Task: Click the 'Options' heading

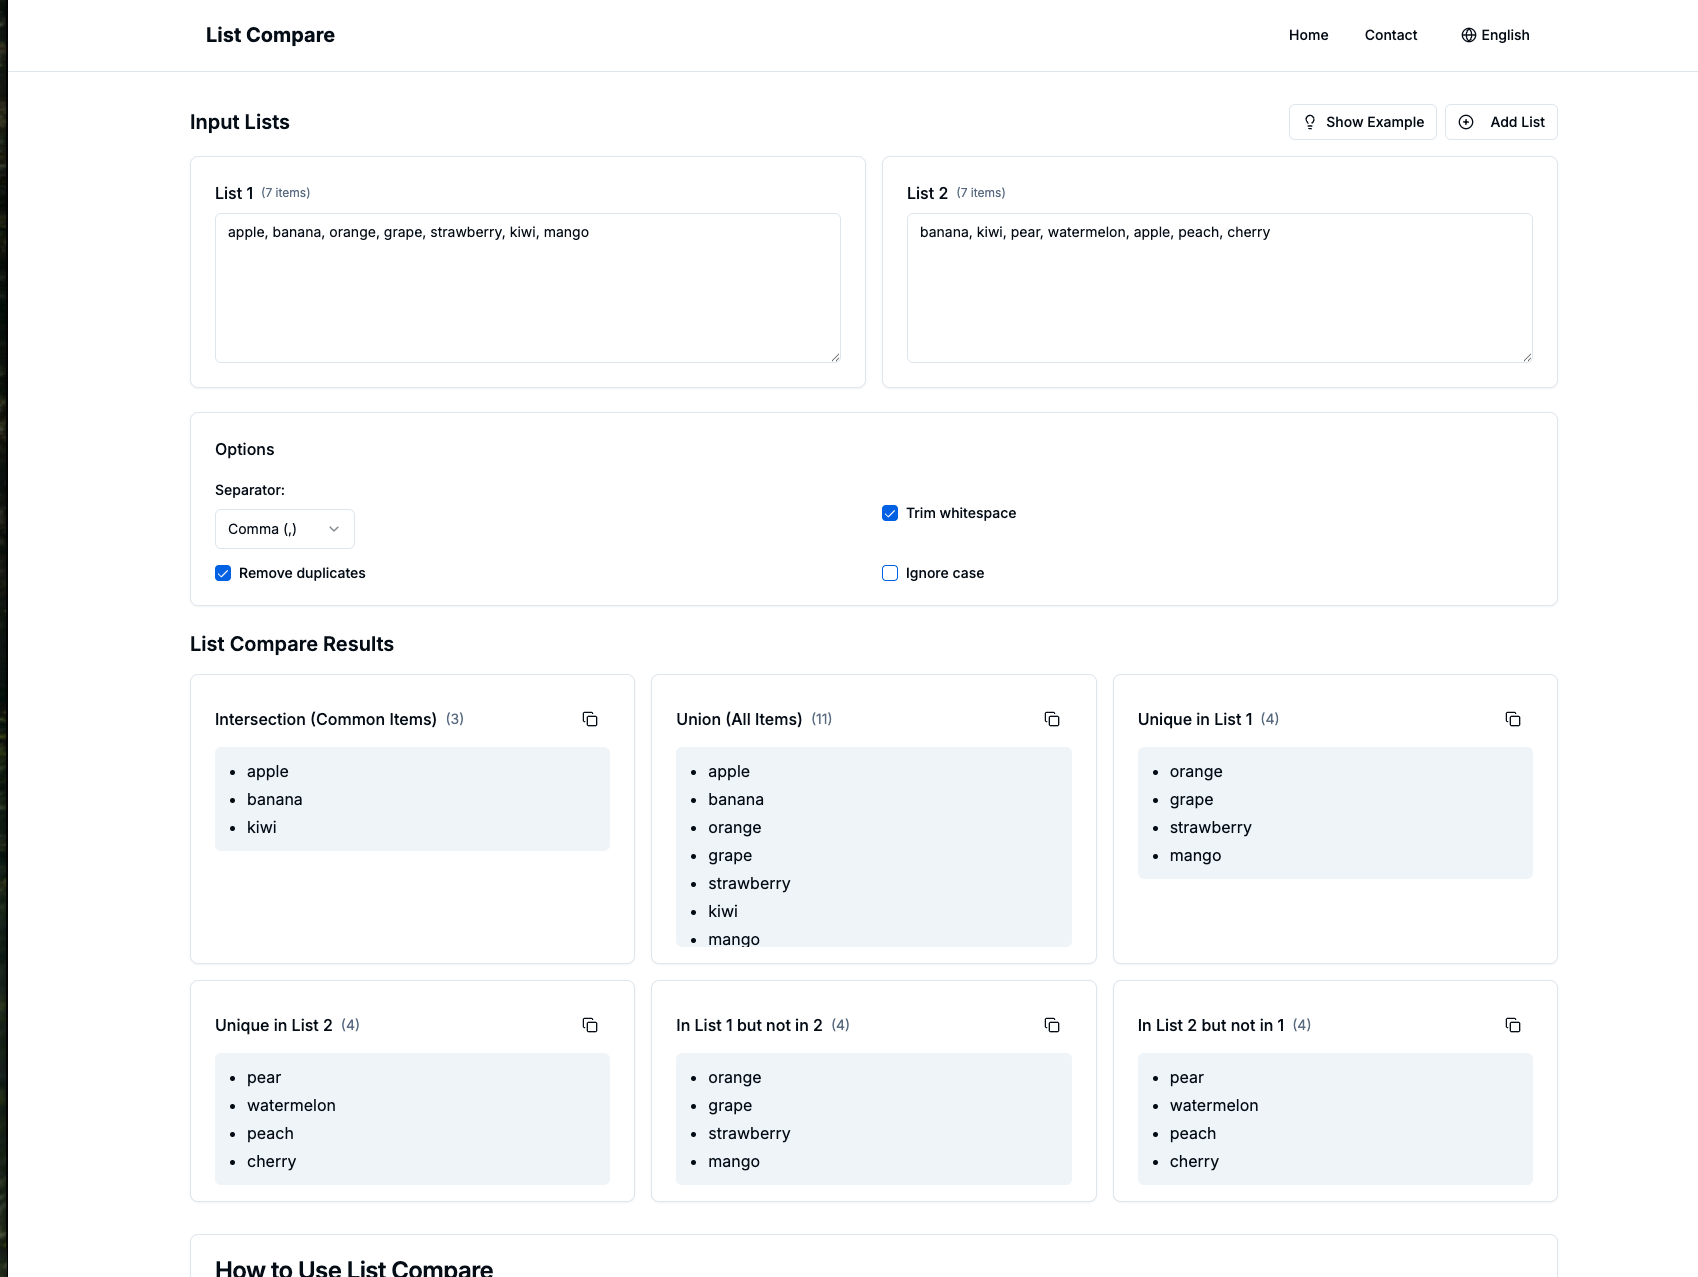Action: [245, 449]
